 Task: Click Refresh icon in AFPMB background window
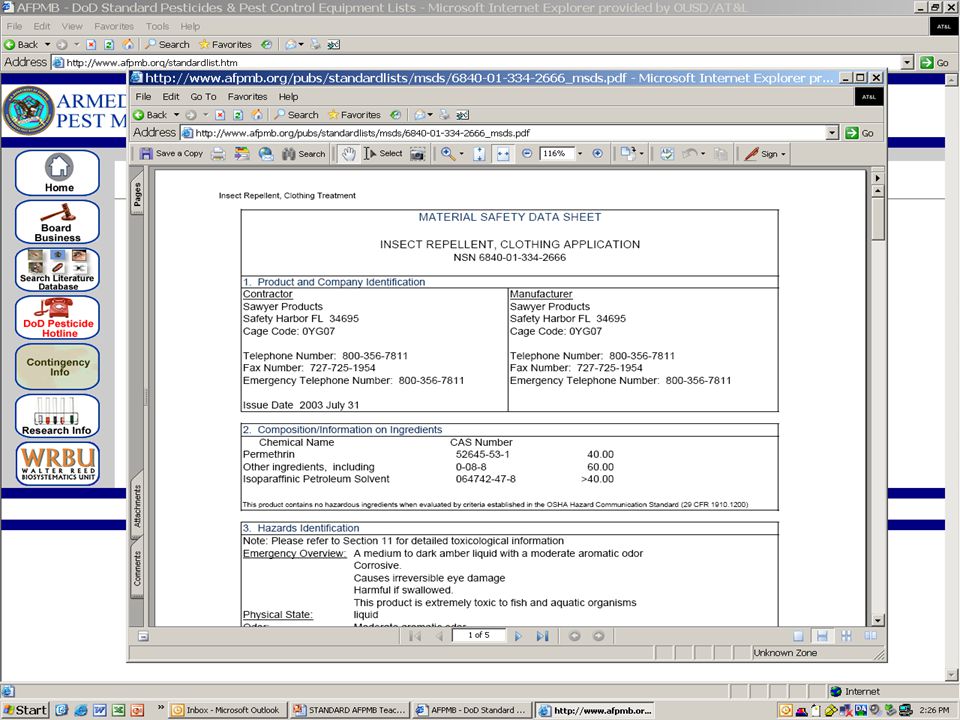pyautogui.click(x=109, y=44)
